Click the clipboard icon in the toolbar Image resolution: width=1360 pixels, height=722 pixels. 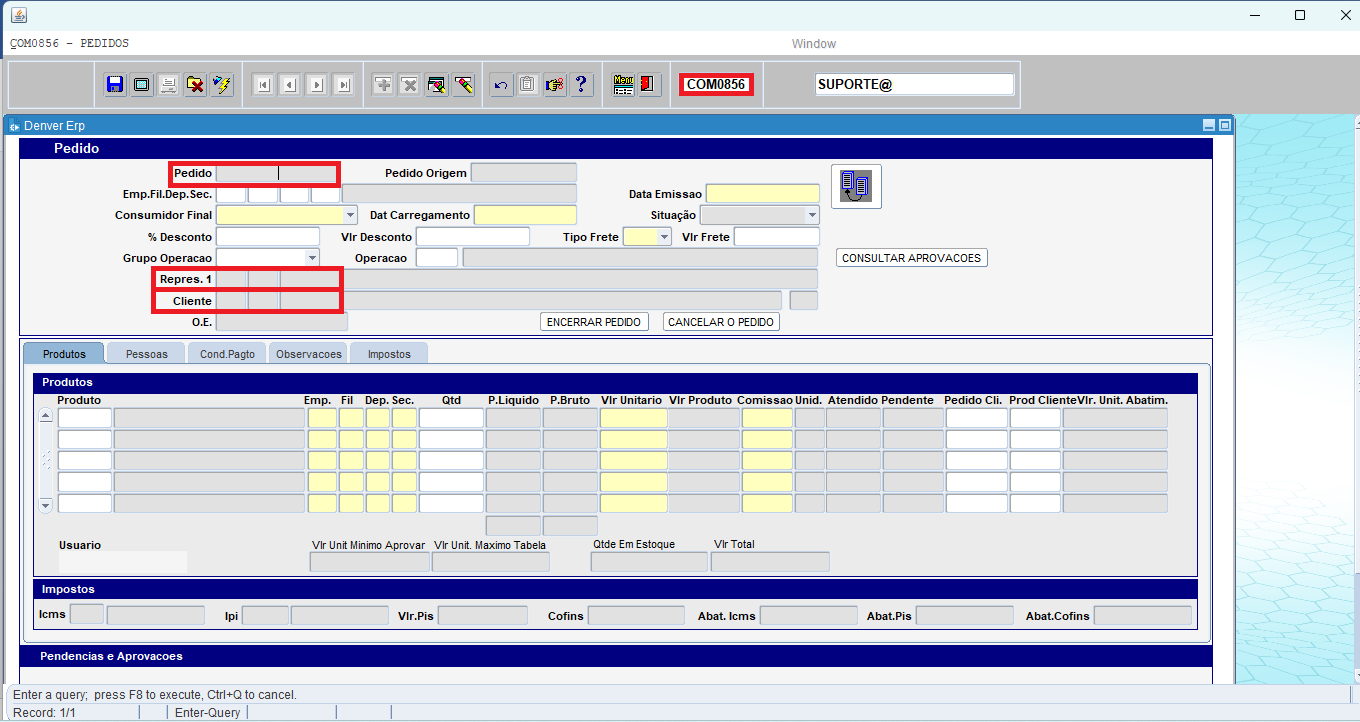click(x=528, y=85)
